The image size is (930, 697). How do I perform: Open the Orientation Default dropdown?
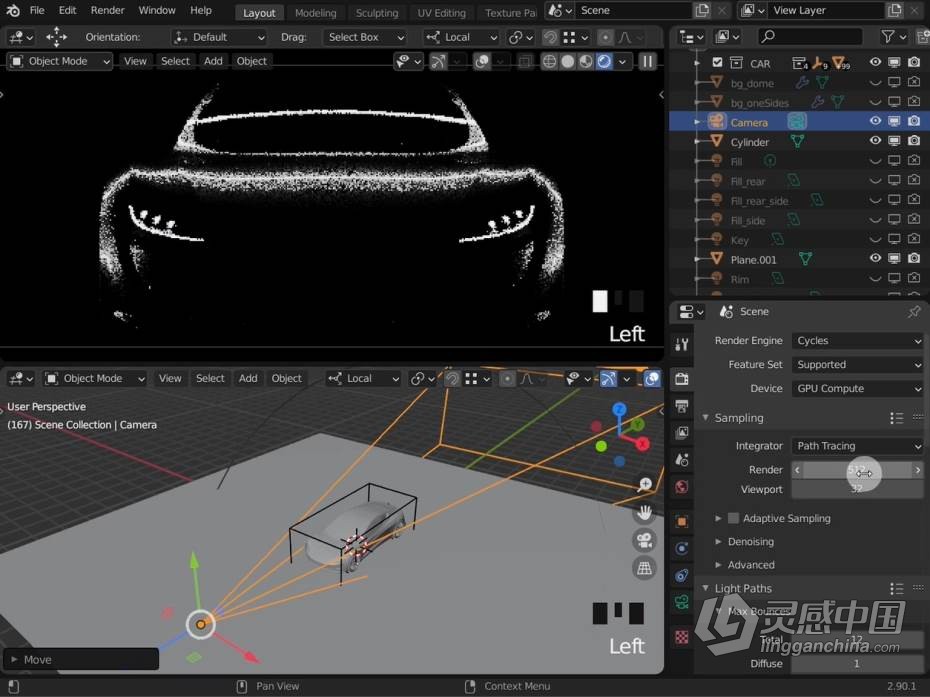[219, 37]
